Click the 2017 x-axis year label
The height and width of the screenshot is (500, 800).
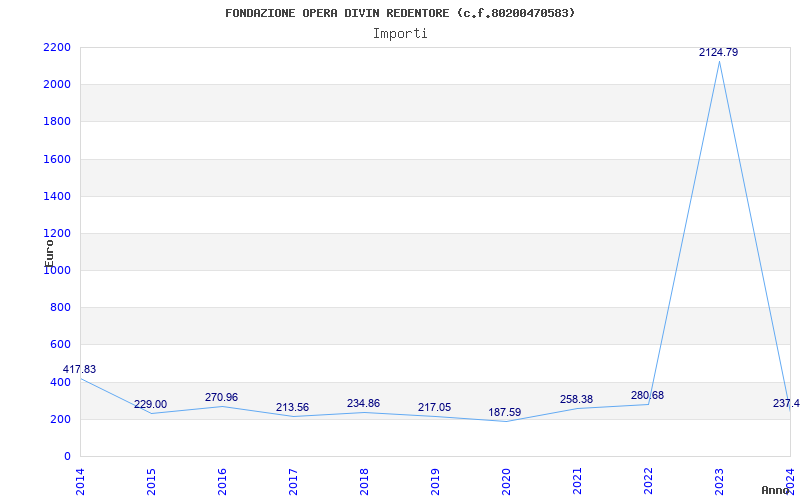pos(293,481)
